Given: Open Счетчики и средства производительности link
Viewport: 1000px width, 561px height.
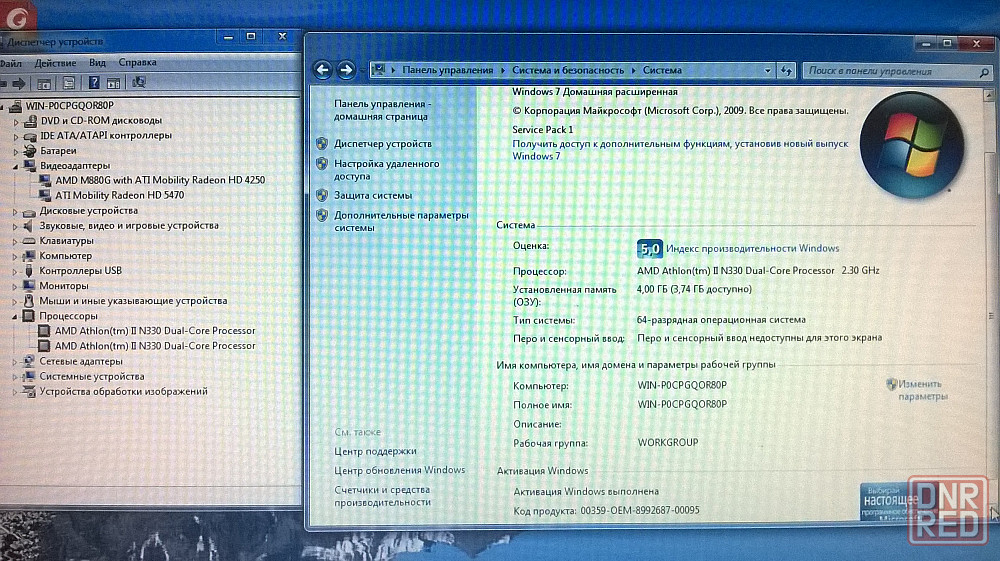Looking at the screenshot, I should pyautogui.click(x=383, y=496).
